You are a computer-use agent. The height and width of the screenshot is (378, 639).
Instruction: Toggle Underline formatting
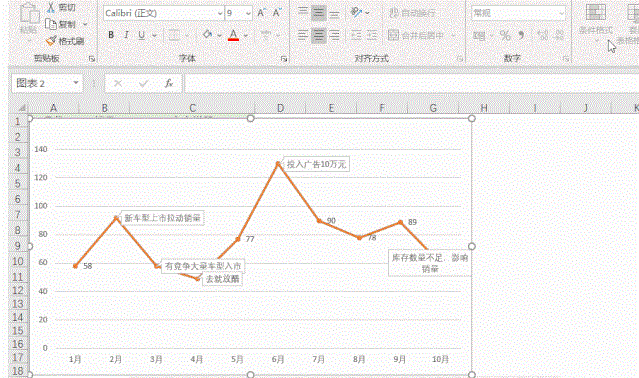coord(141,35)
